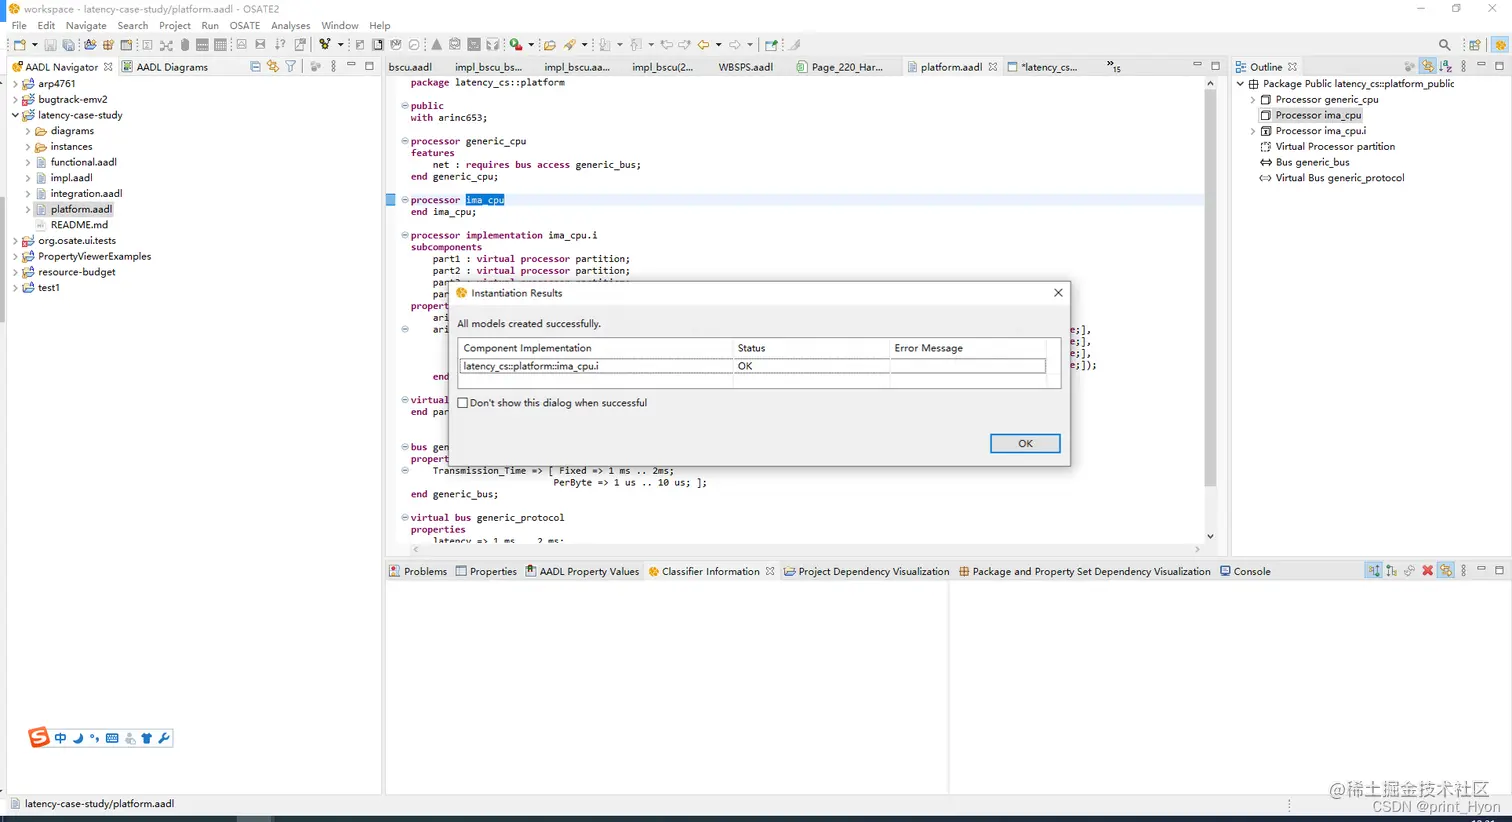
Task: Collapse the processor generic_cpu code fold
Action: pos(404,141)
